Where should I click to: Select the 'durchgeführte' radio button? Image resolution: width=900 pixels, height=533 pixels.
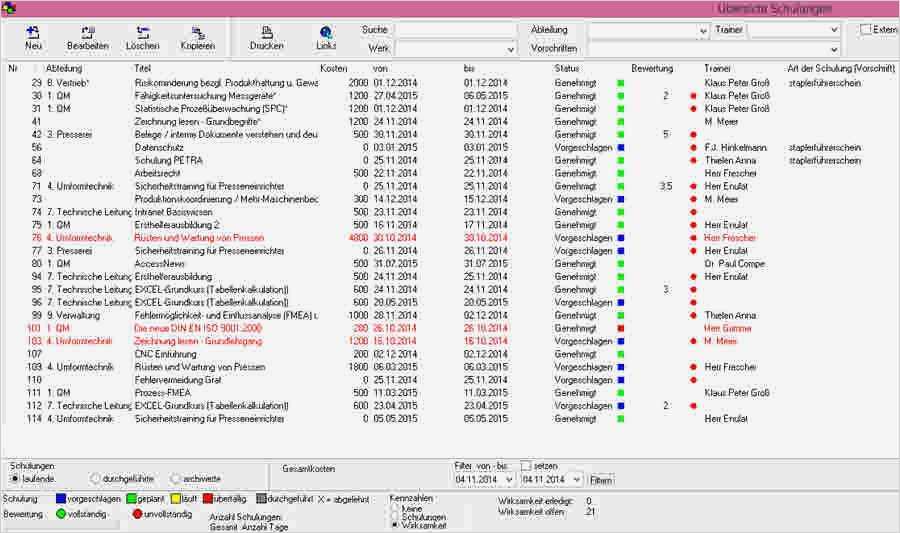(95, 478)
